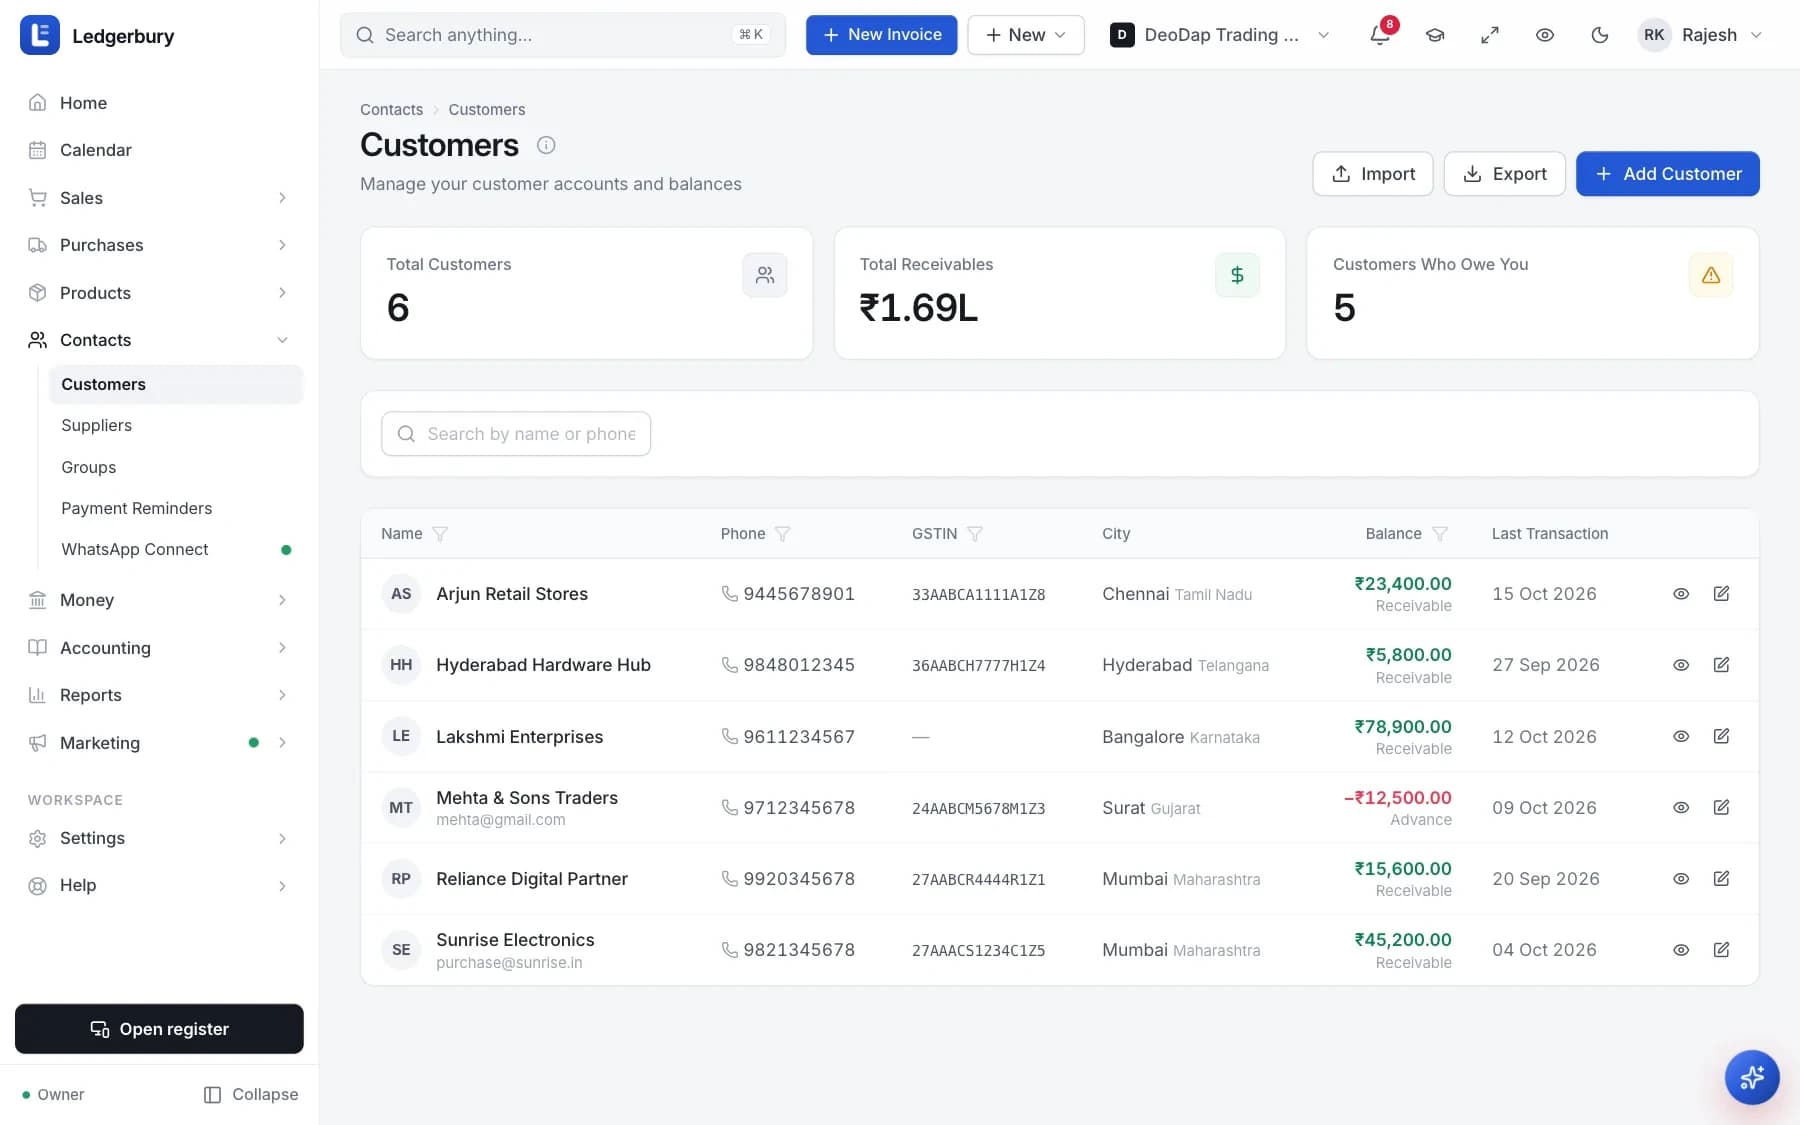Open WhatsApp Connect menu item
The width and height of the screenshot is (1800, 1125).
pyautogui.click(x=176, y=549)
